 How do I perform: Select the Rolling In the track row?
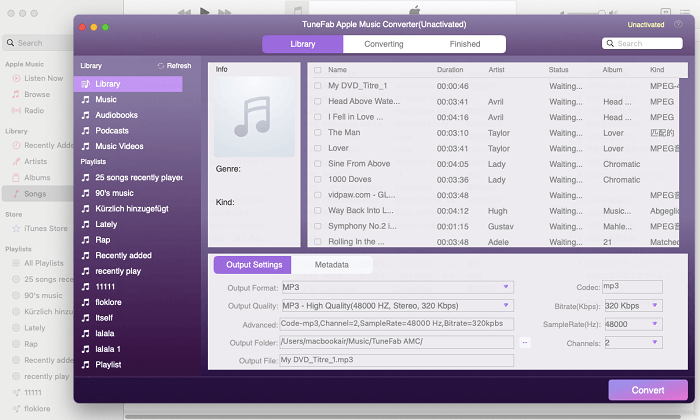point(493,242)
